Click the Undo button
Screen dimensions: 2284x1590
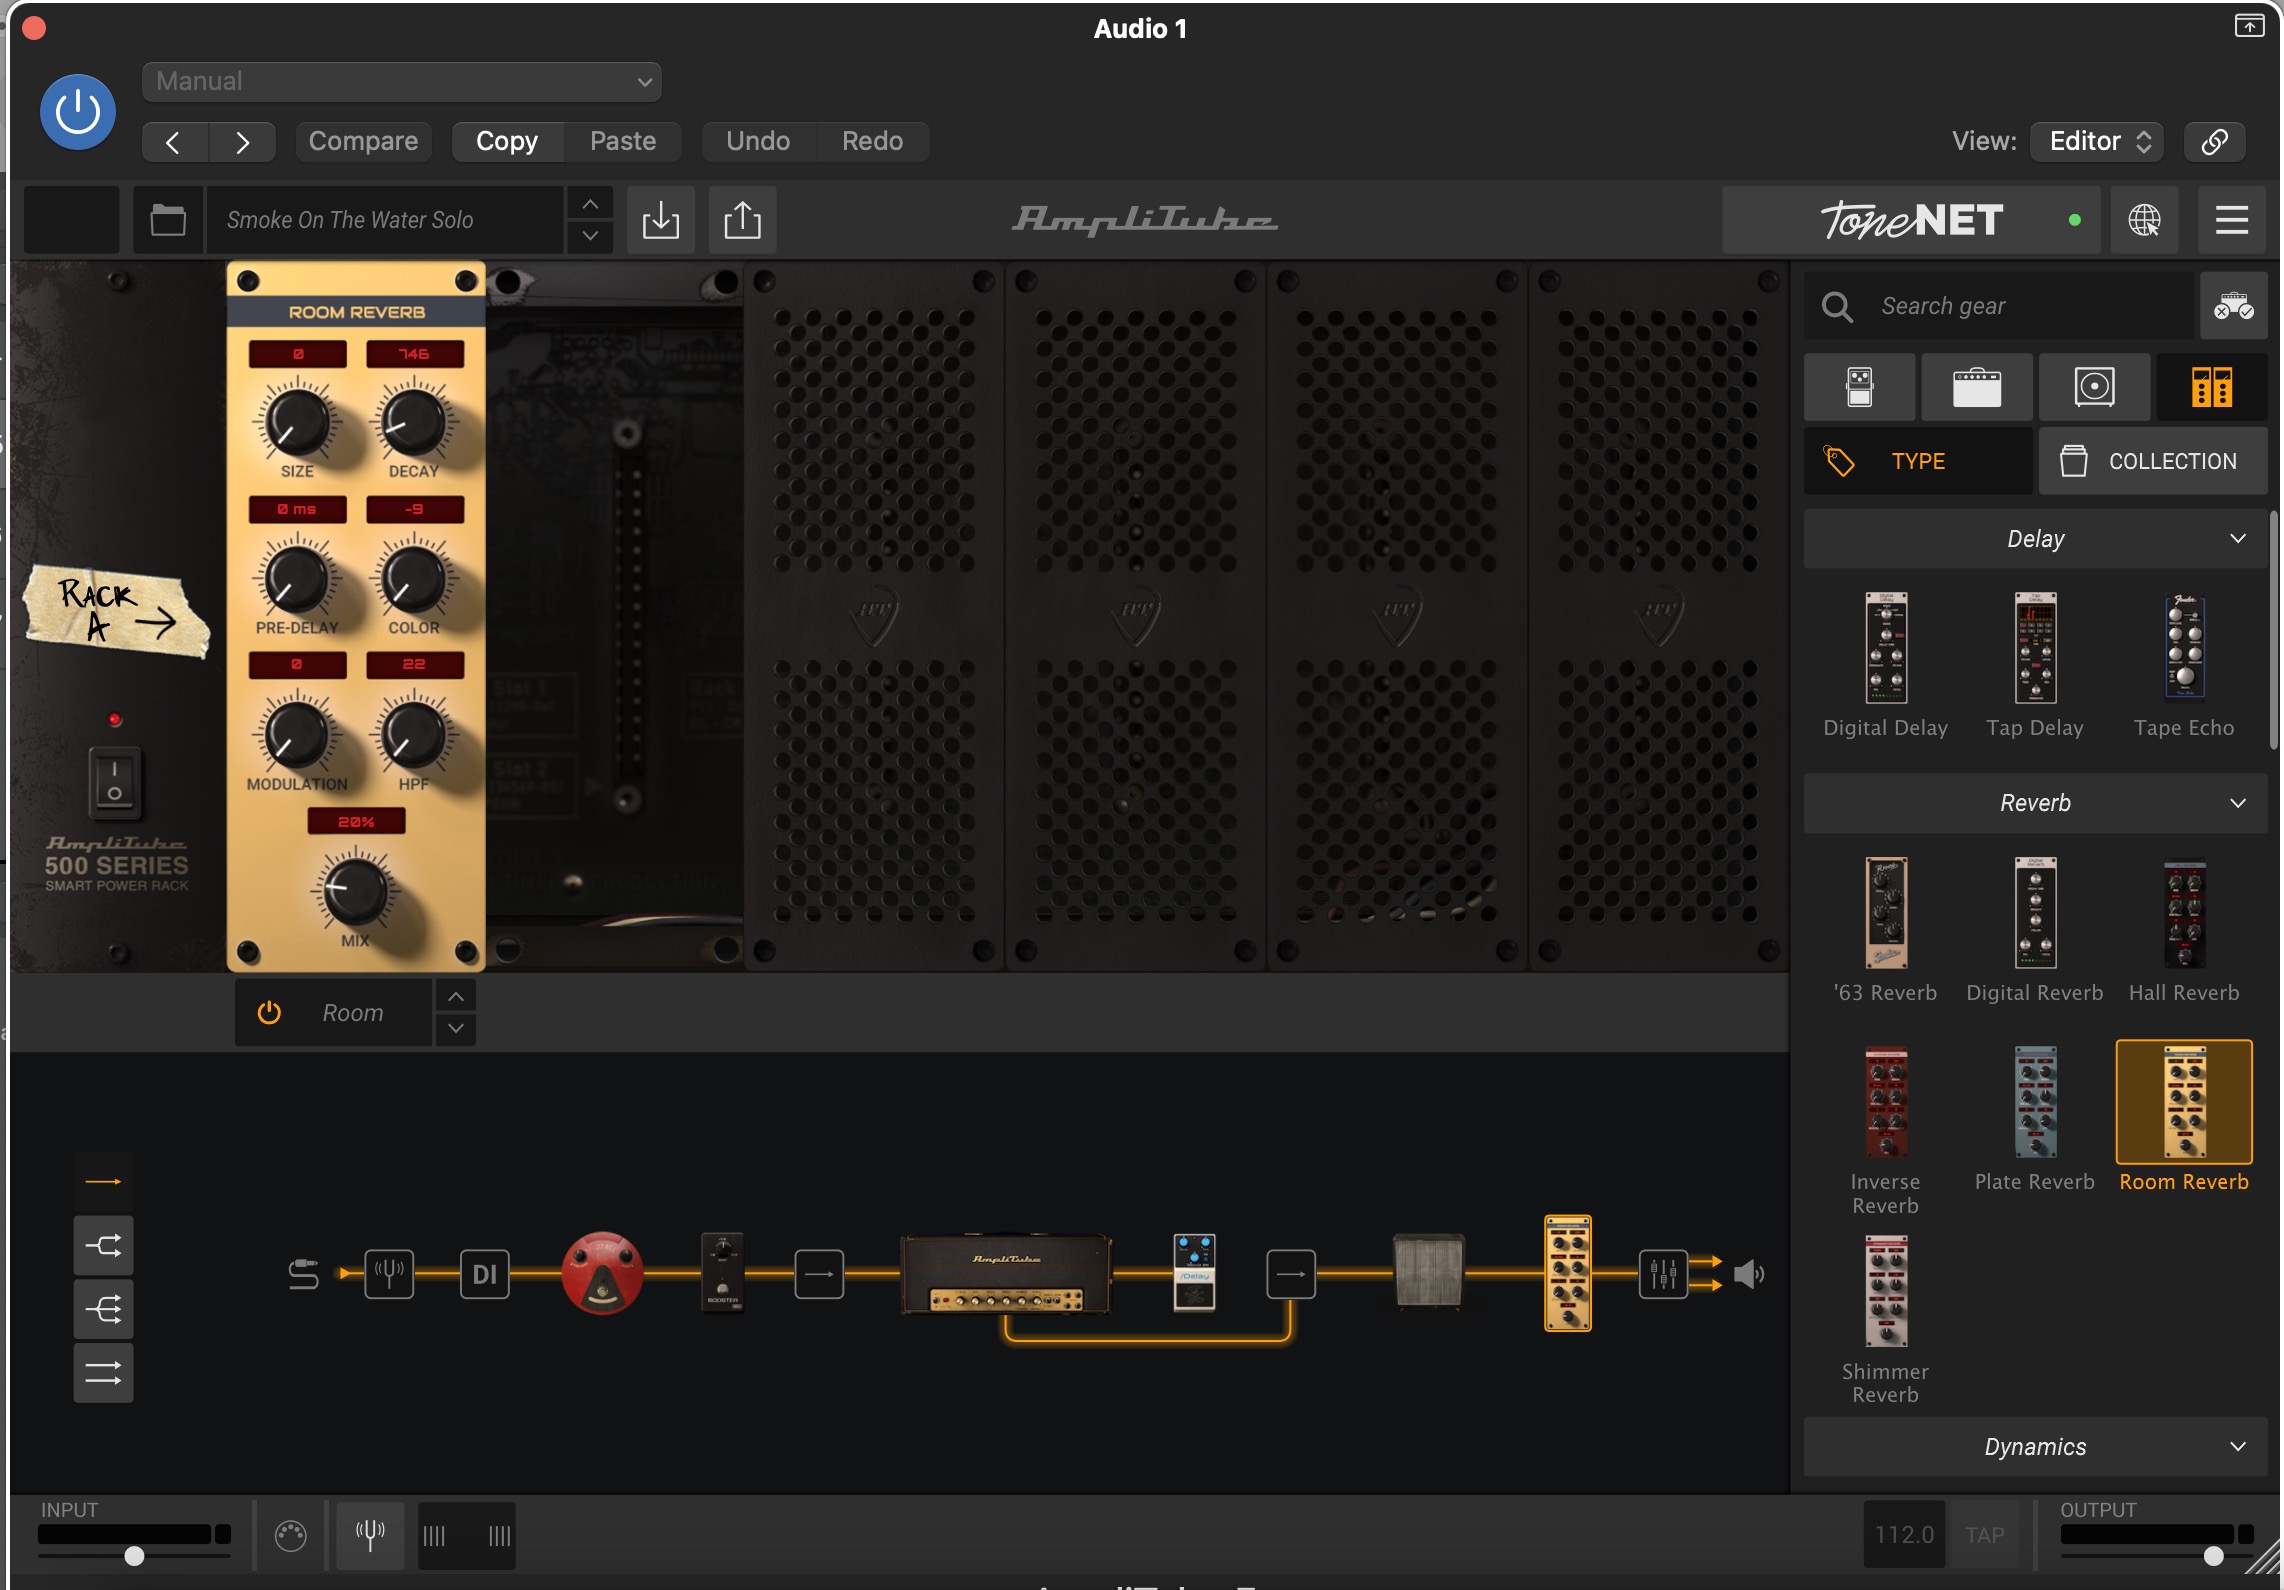point(758,142)
